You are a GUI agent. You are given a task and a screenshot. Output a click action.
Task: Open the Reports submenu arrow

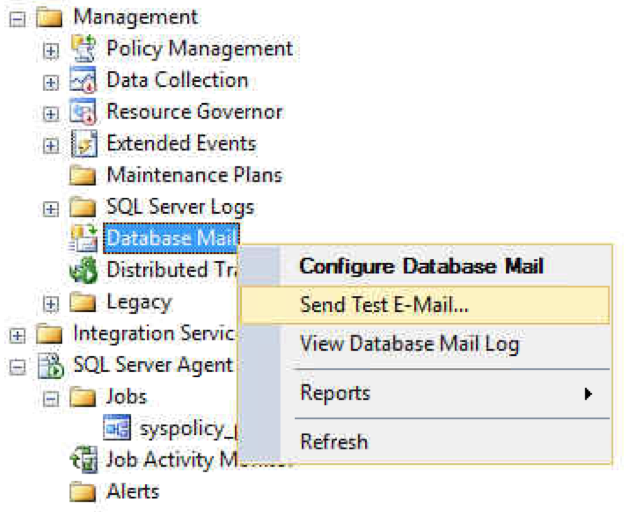pyautogui.click(x=588, y=394)
